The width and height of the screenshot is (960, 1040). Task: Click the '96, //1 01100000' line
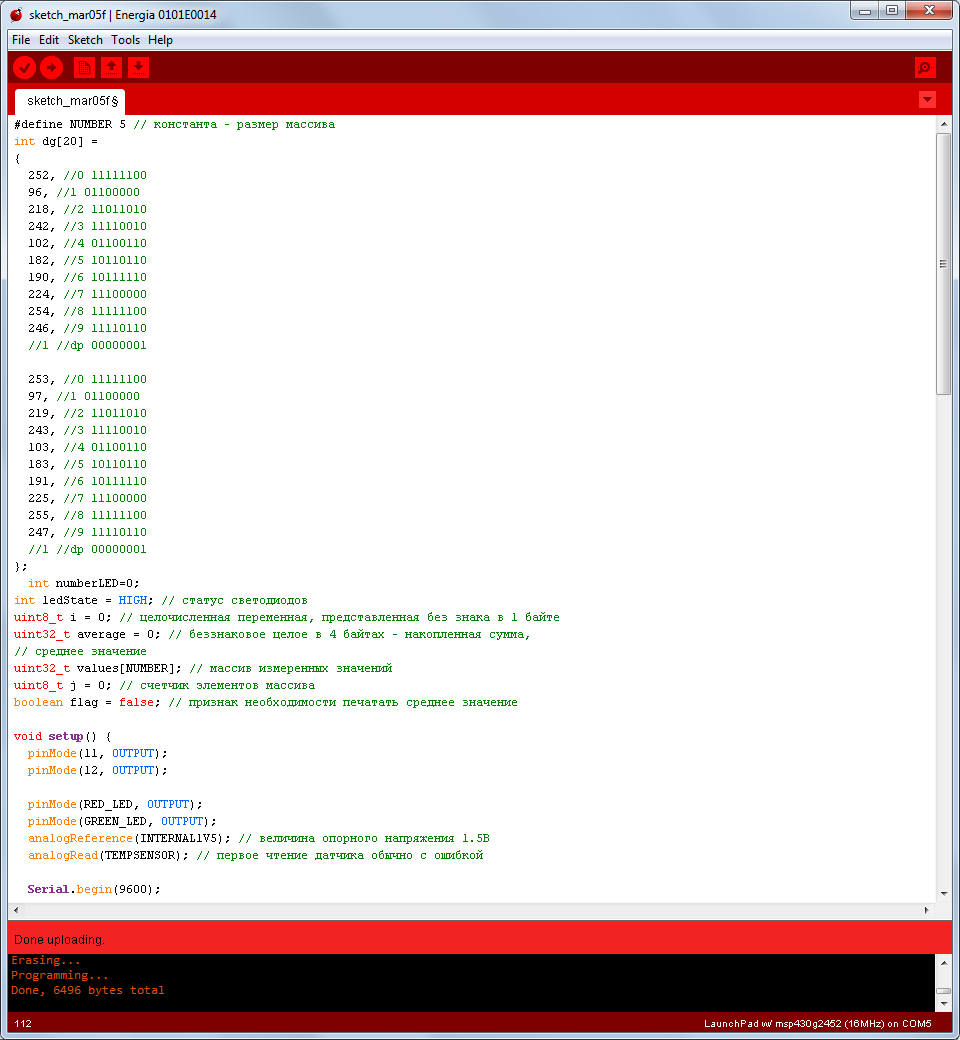click(x=84, y=193)
